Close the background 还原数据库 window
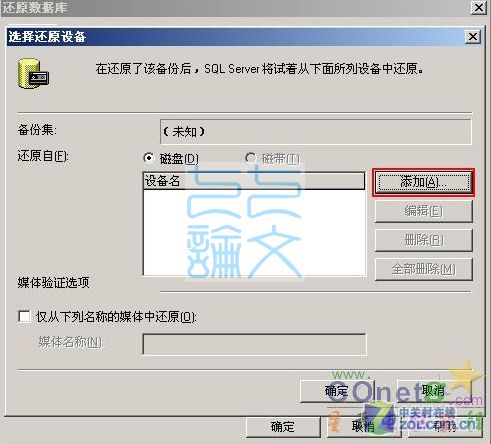 (x=479, y=7)
